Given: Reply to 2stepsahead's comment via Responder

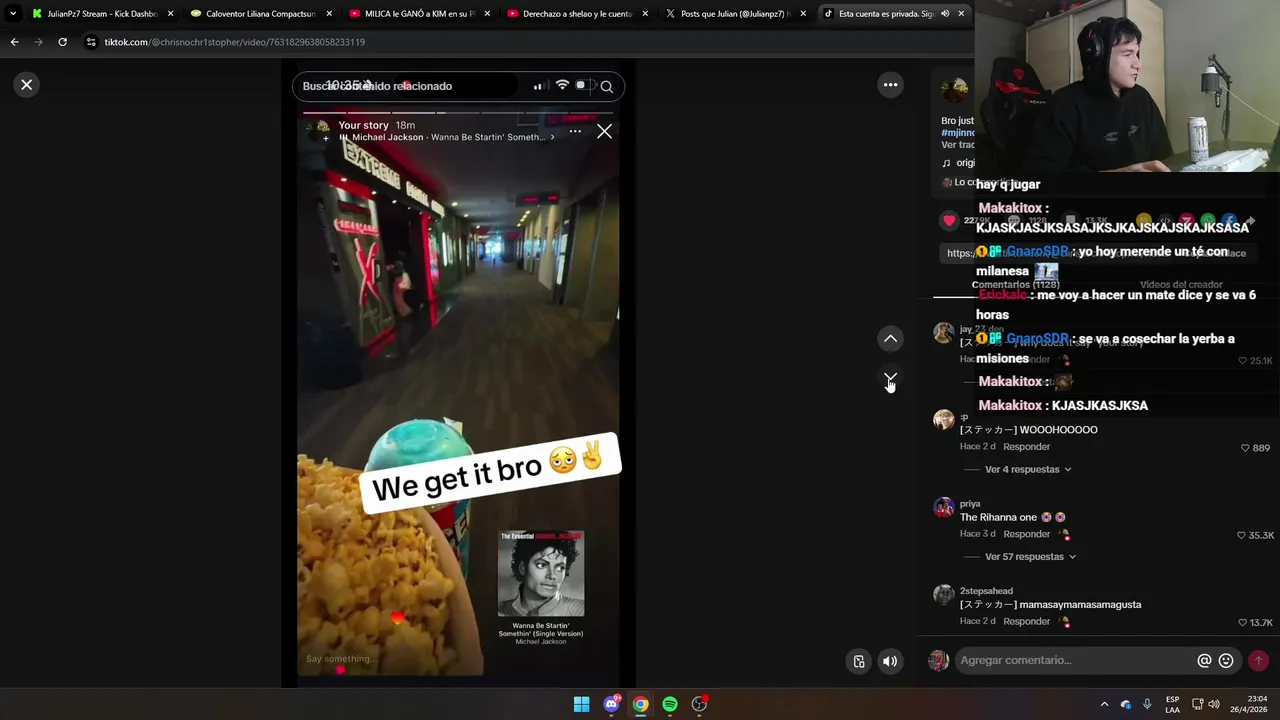Looking at the screenshot, I should (1026, 621).
